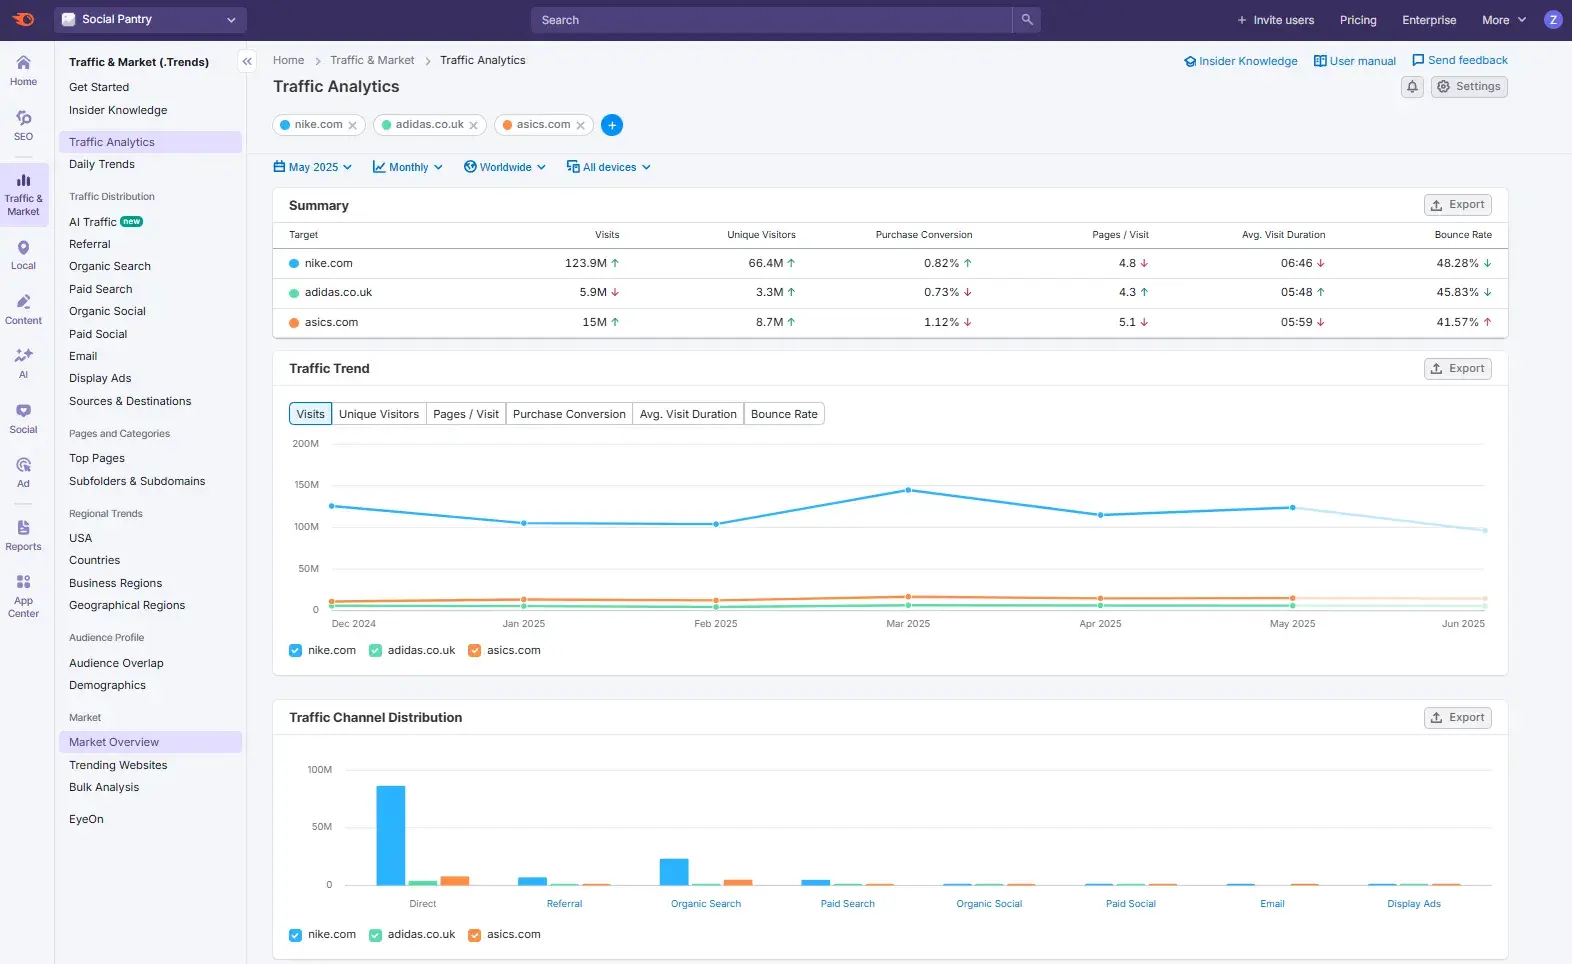The height and width of the screenshot is (964, 1572).
Task: Select the Purchase Conversion tab
Action: (568, 414)
